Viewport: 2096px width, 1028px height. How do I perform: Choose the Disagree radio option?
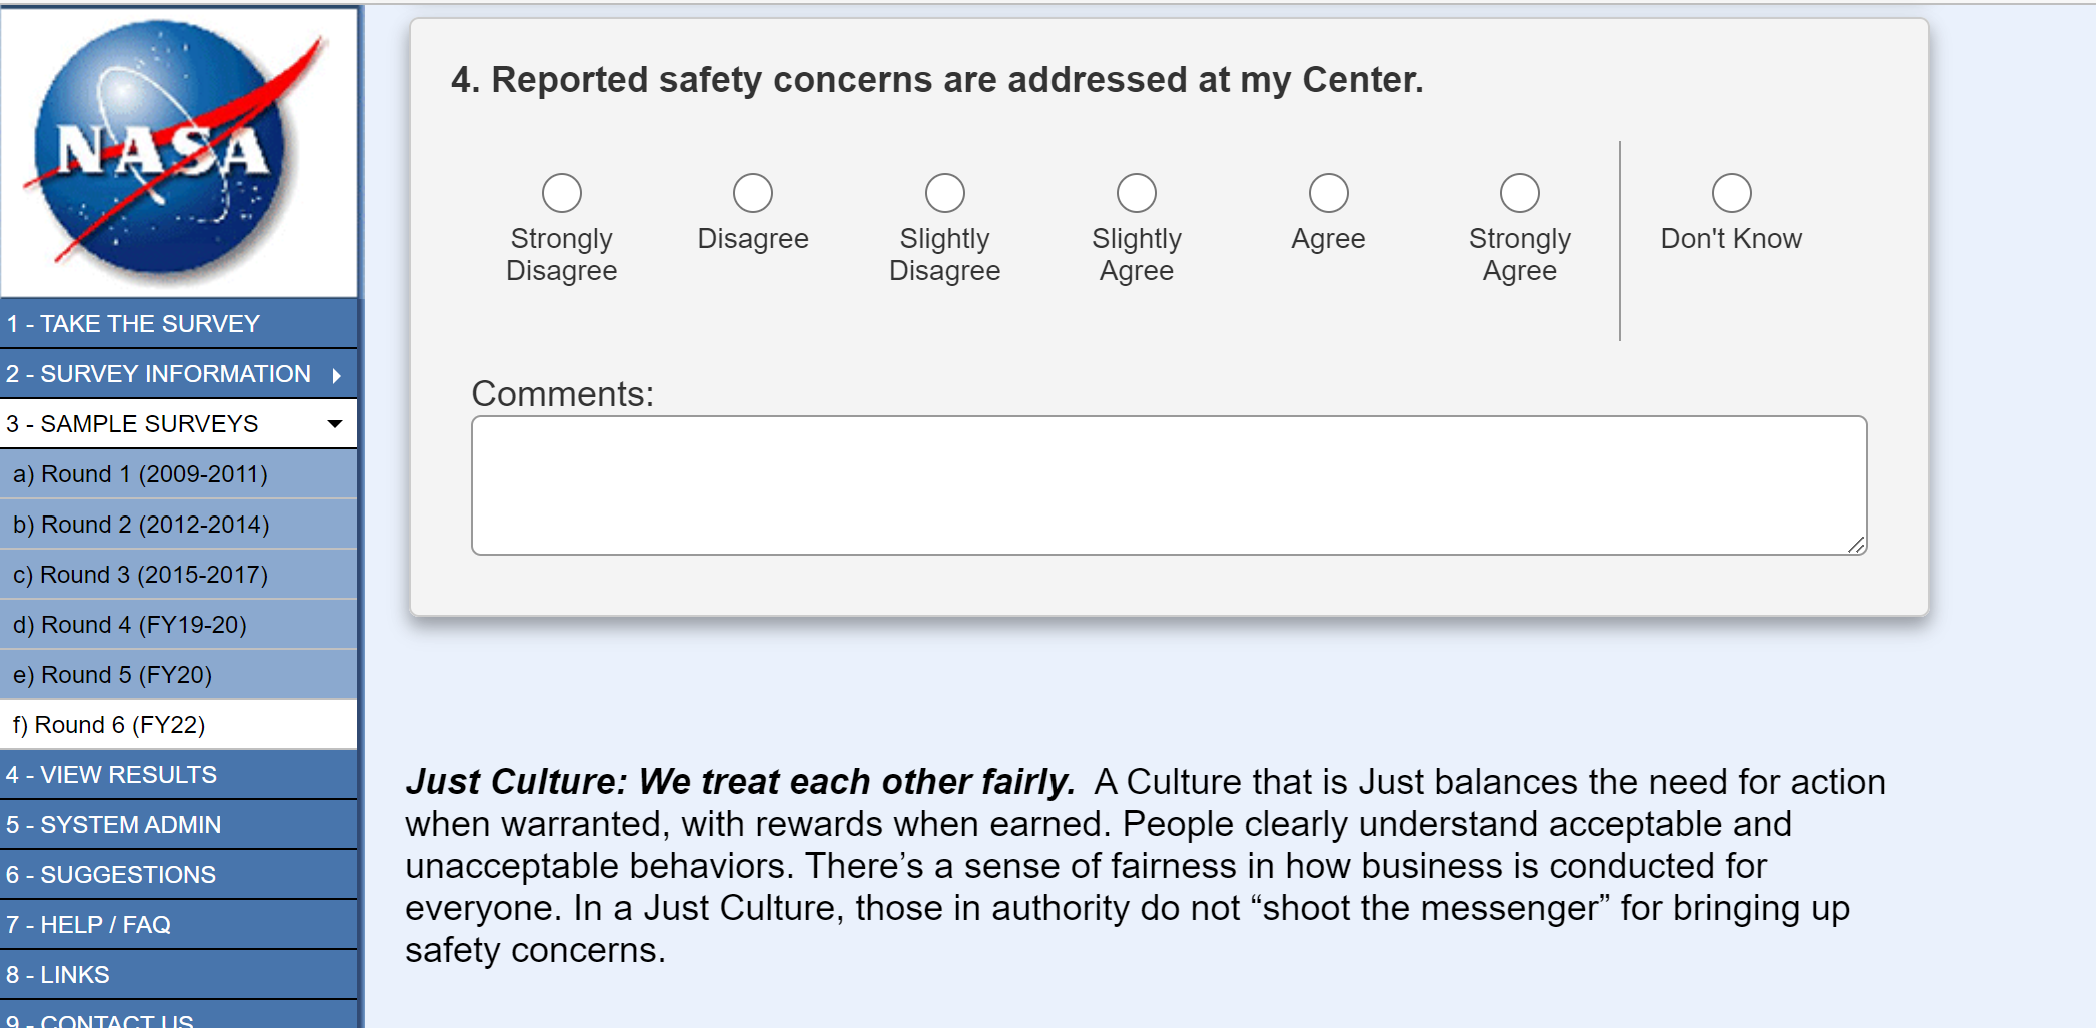pyautogui.click(x=753, y=193)
